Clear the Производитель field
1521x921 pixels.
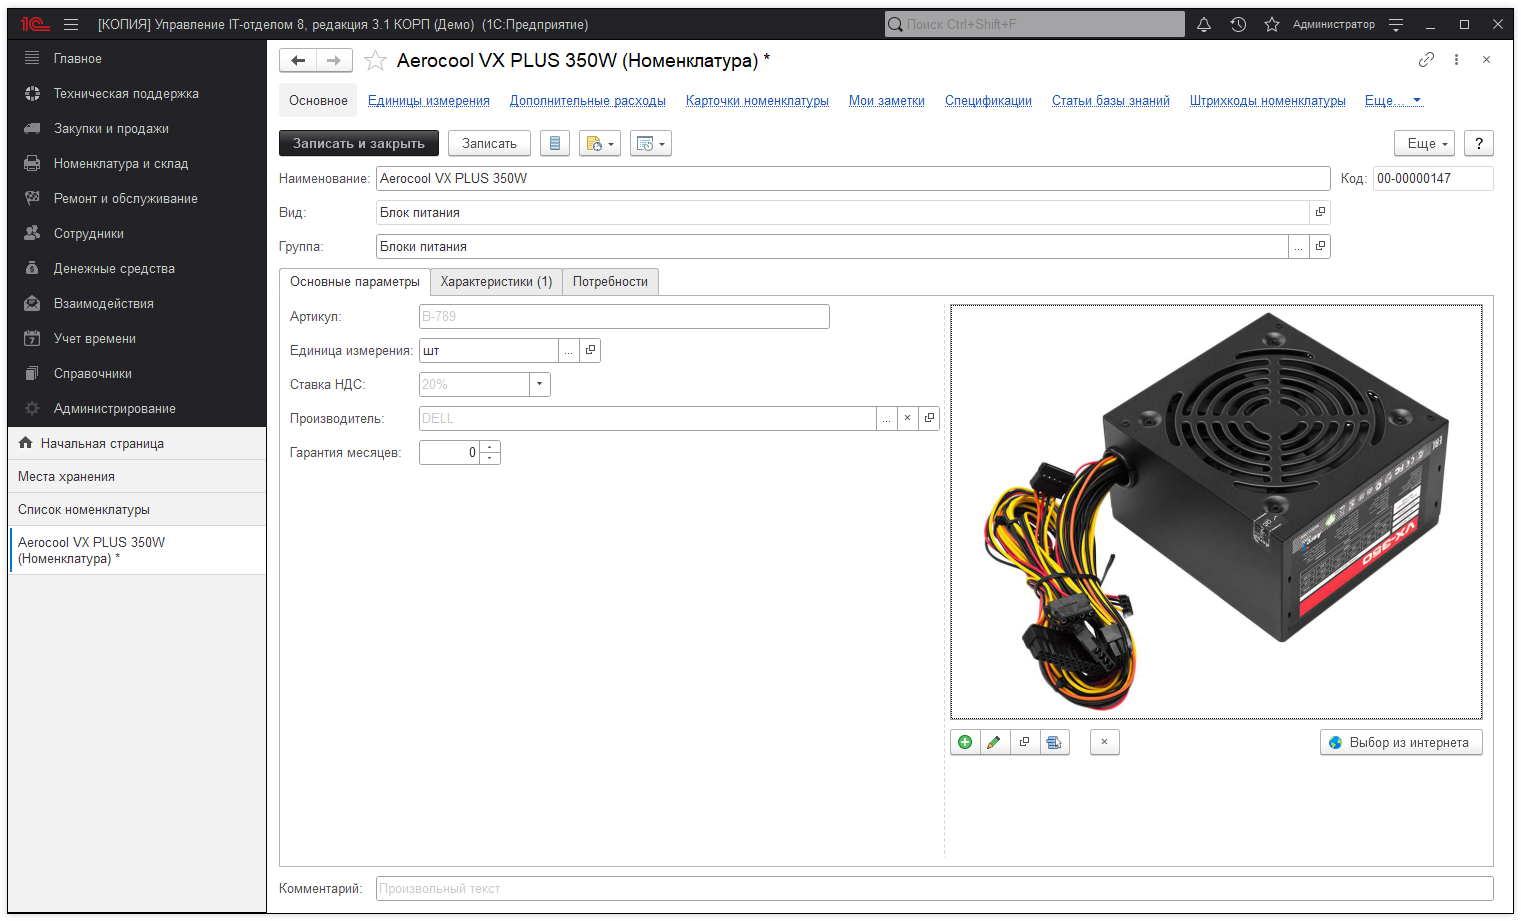907,418
